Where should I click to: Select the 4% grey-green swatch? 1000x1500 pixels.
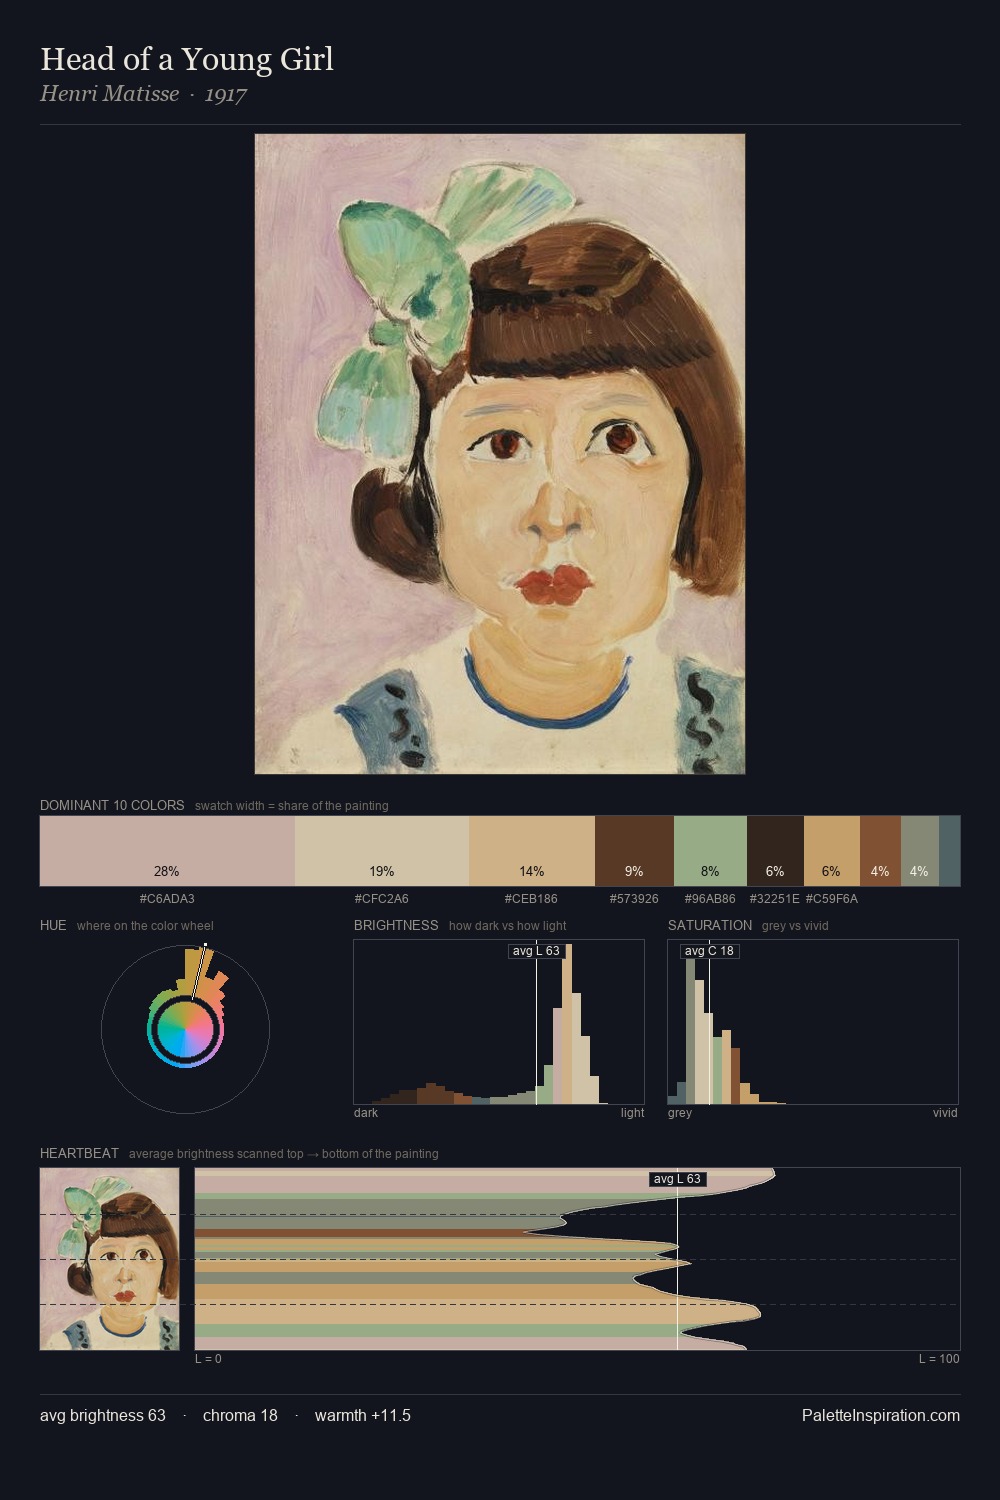[920, 851]
